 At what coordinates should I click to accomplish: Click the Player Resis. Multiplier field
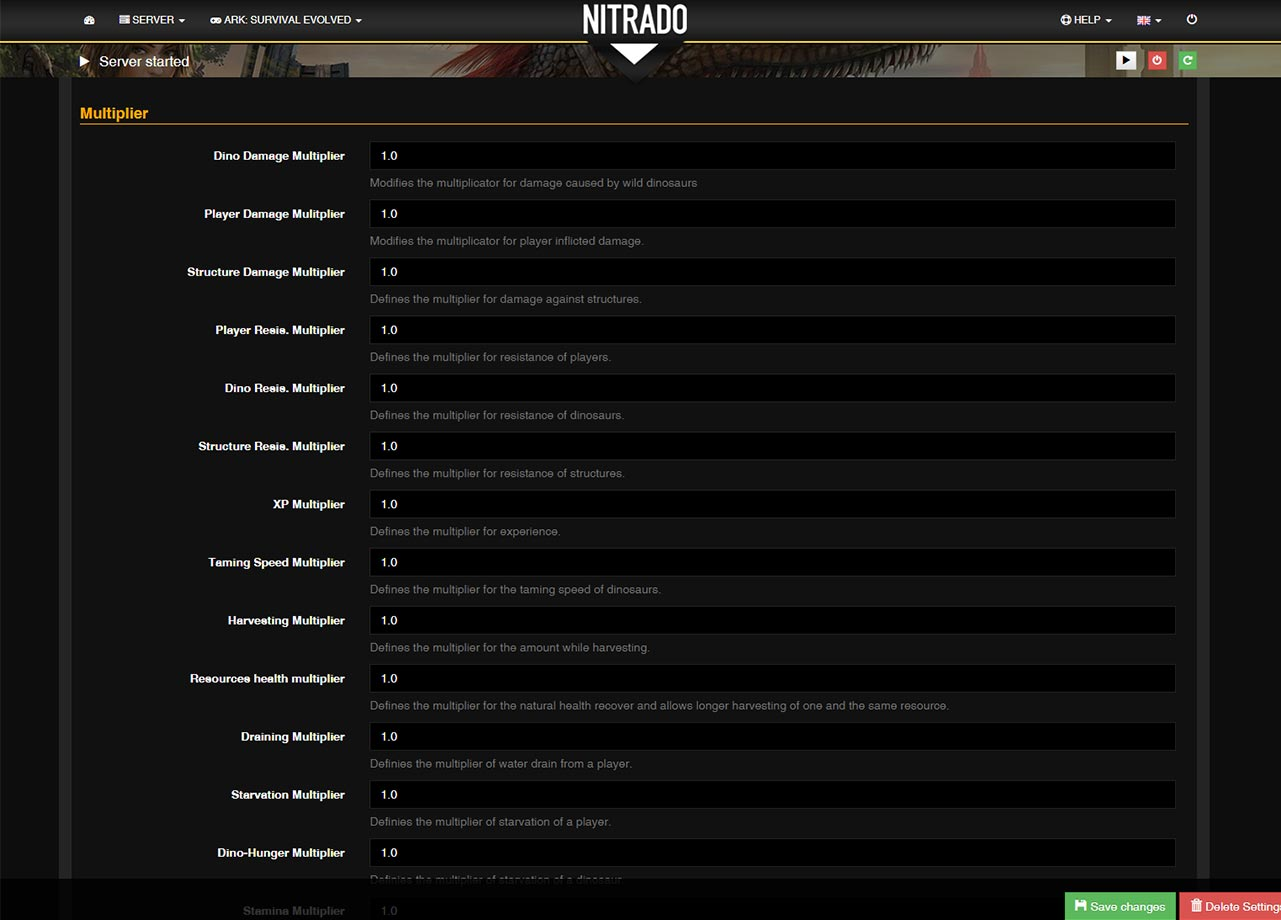[772, 330]
